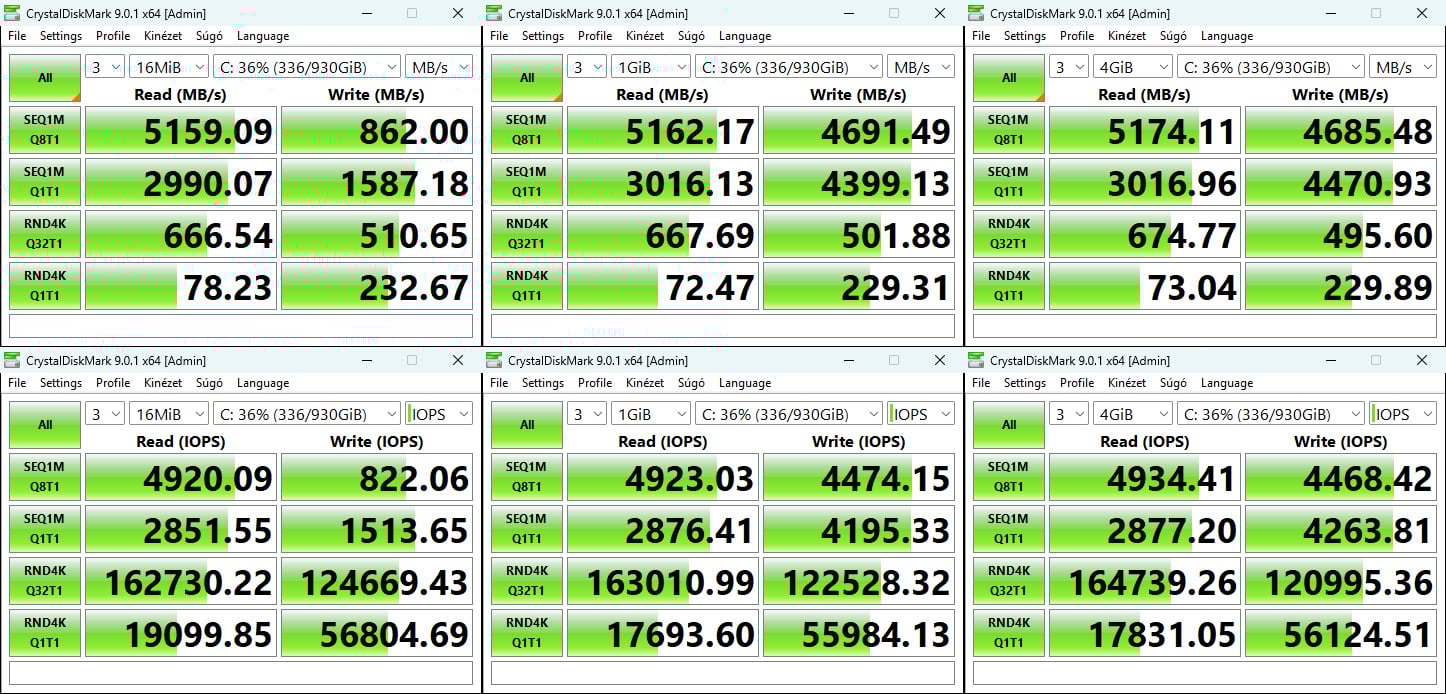The image size is (1446, 694).
Task: Run SEQ1M Q1T1 test in the 16MiB IOPS window
Action: pyautogui.click(x=45, y=529)
